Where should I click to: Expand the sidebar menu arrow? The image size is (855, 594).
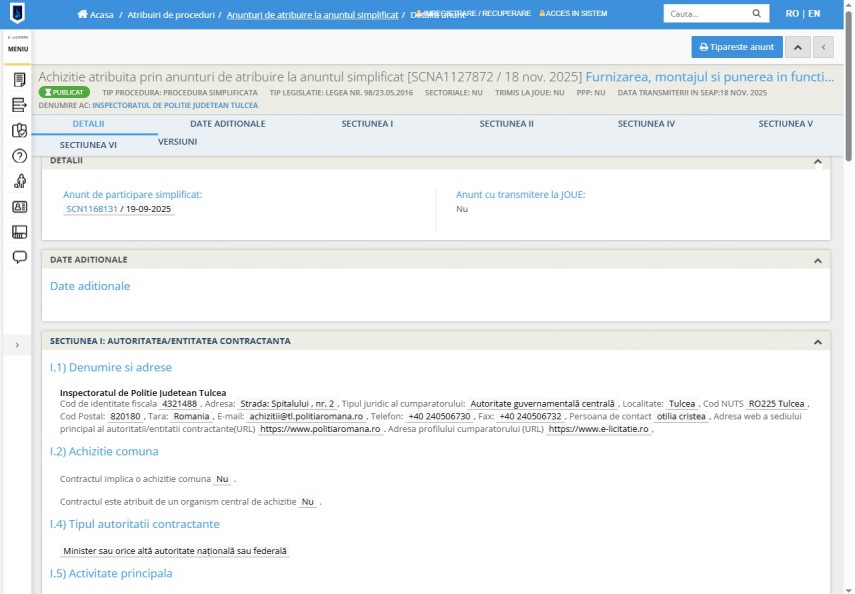[16, 345]
